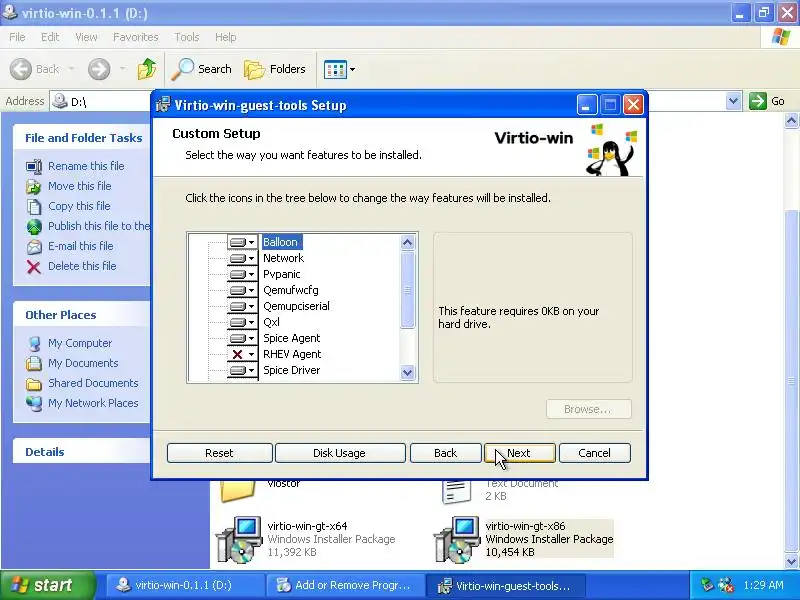The image size is (800, 600).
Task: Click the Explorer window scroll up arrow
Action: (x=791, y=121)
